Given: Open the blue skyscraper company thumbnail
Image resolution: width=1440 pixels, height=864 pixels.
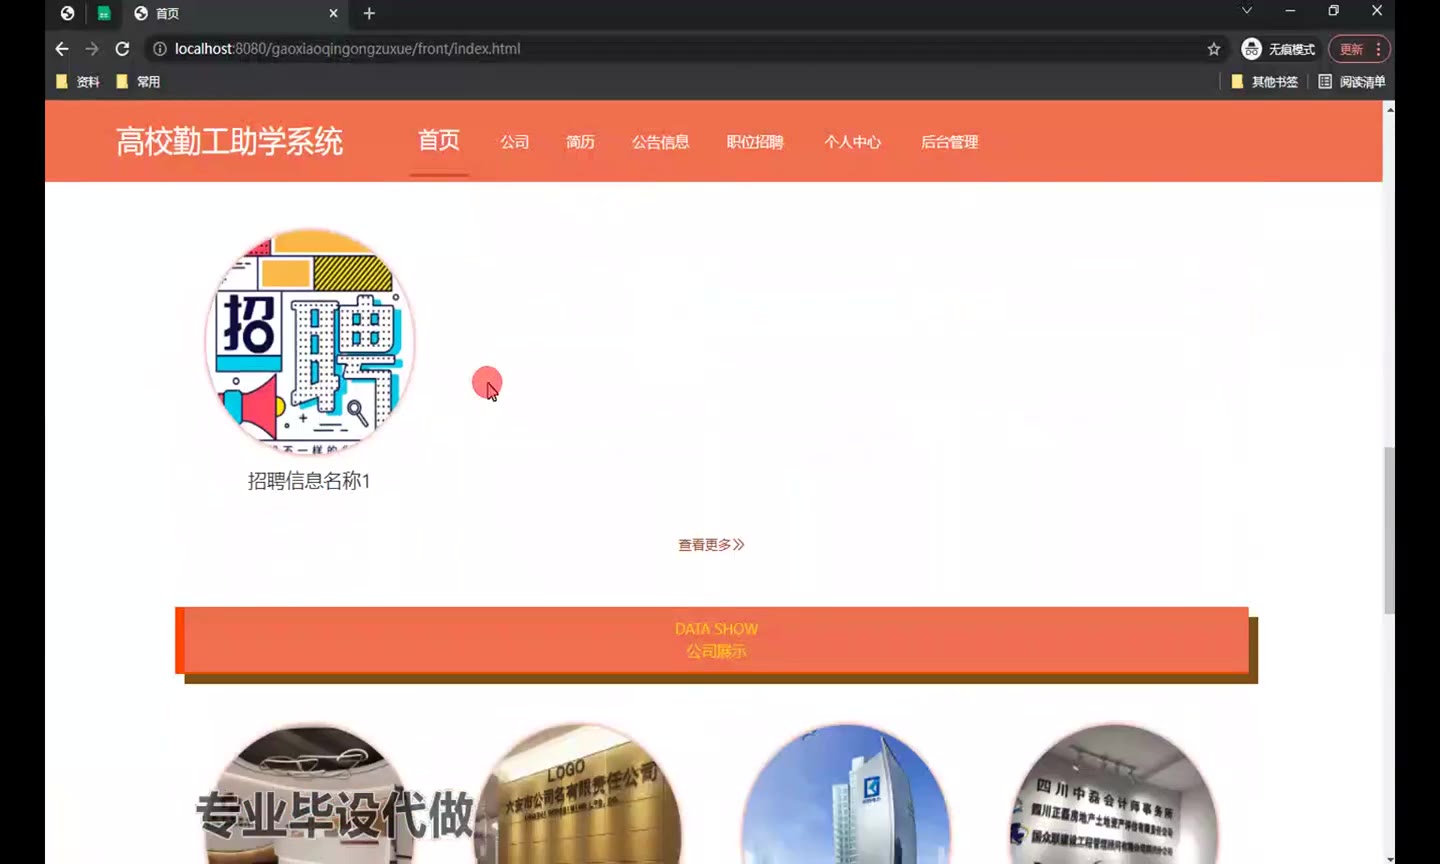Looking at the screenshot, I should 846,795.
